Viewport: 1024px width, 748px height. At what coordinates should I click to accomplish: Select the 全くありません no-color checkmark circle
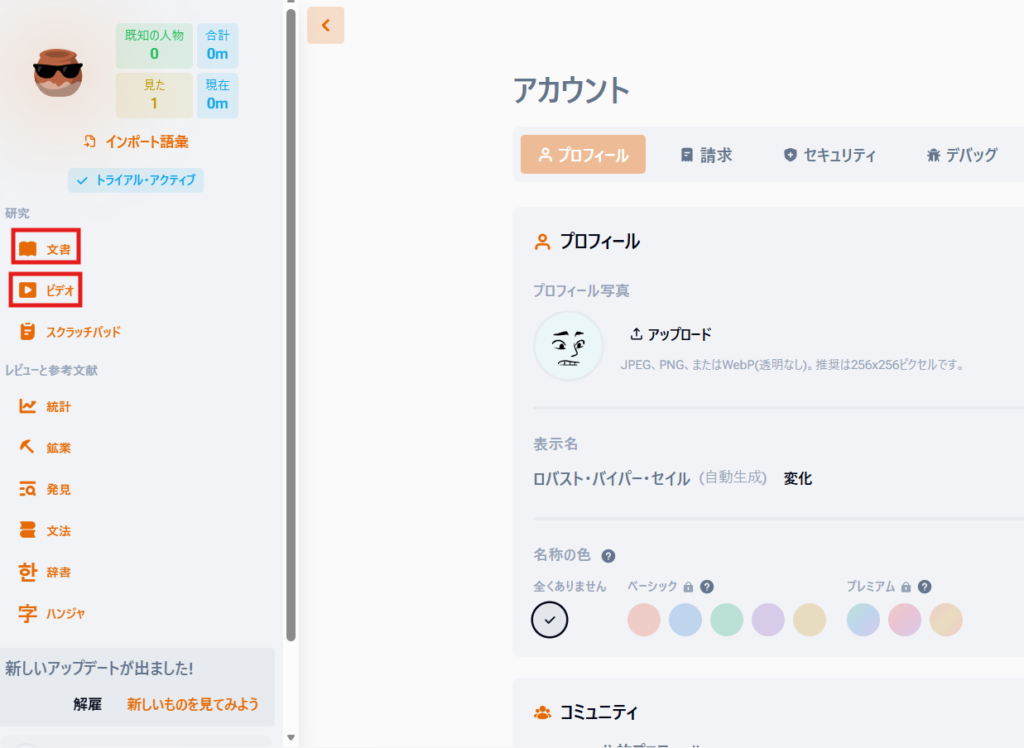(550, 620)
